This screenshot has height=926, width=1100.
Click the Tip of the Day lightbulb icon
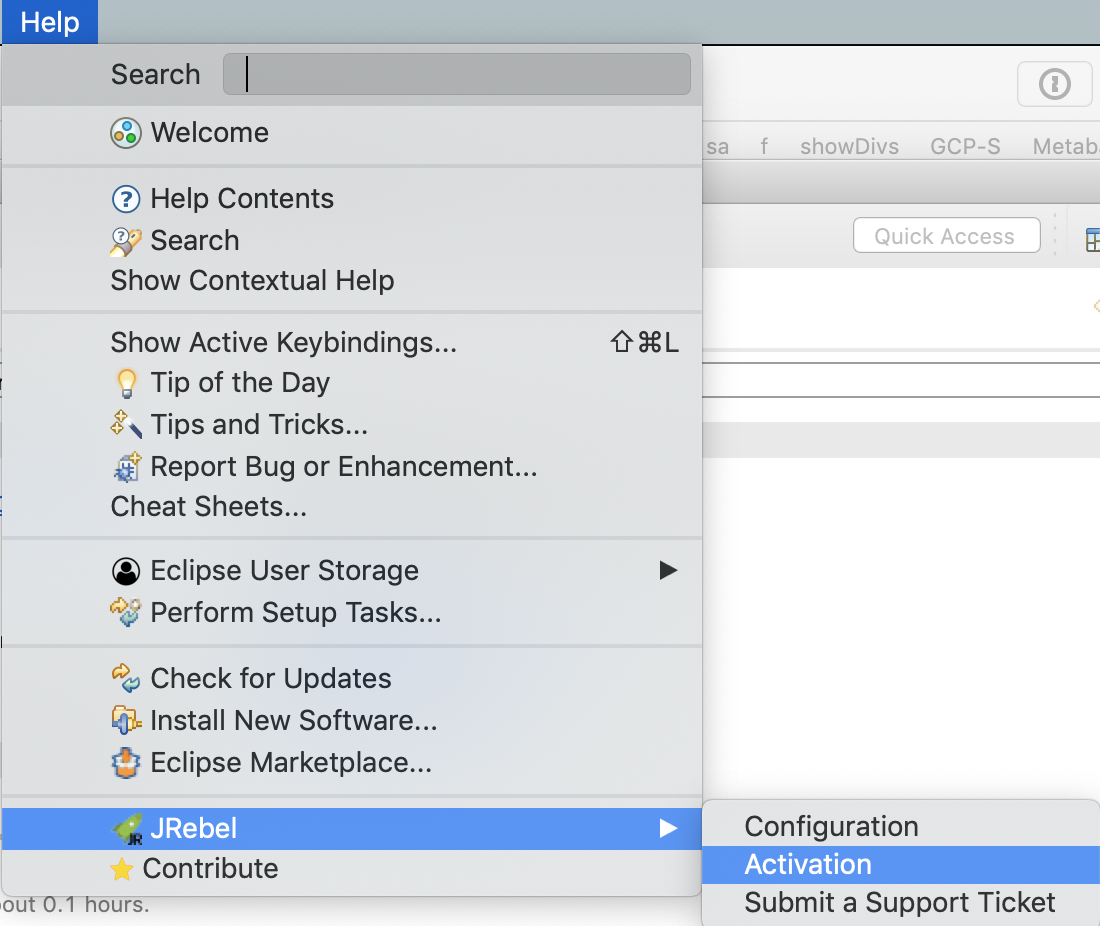pos(126,383)
